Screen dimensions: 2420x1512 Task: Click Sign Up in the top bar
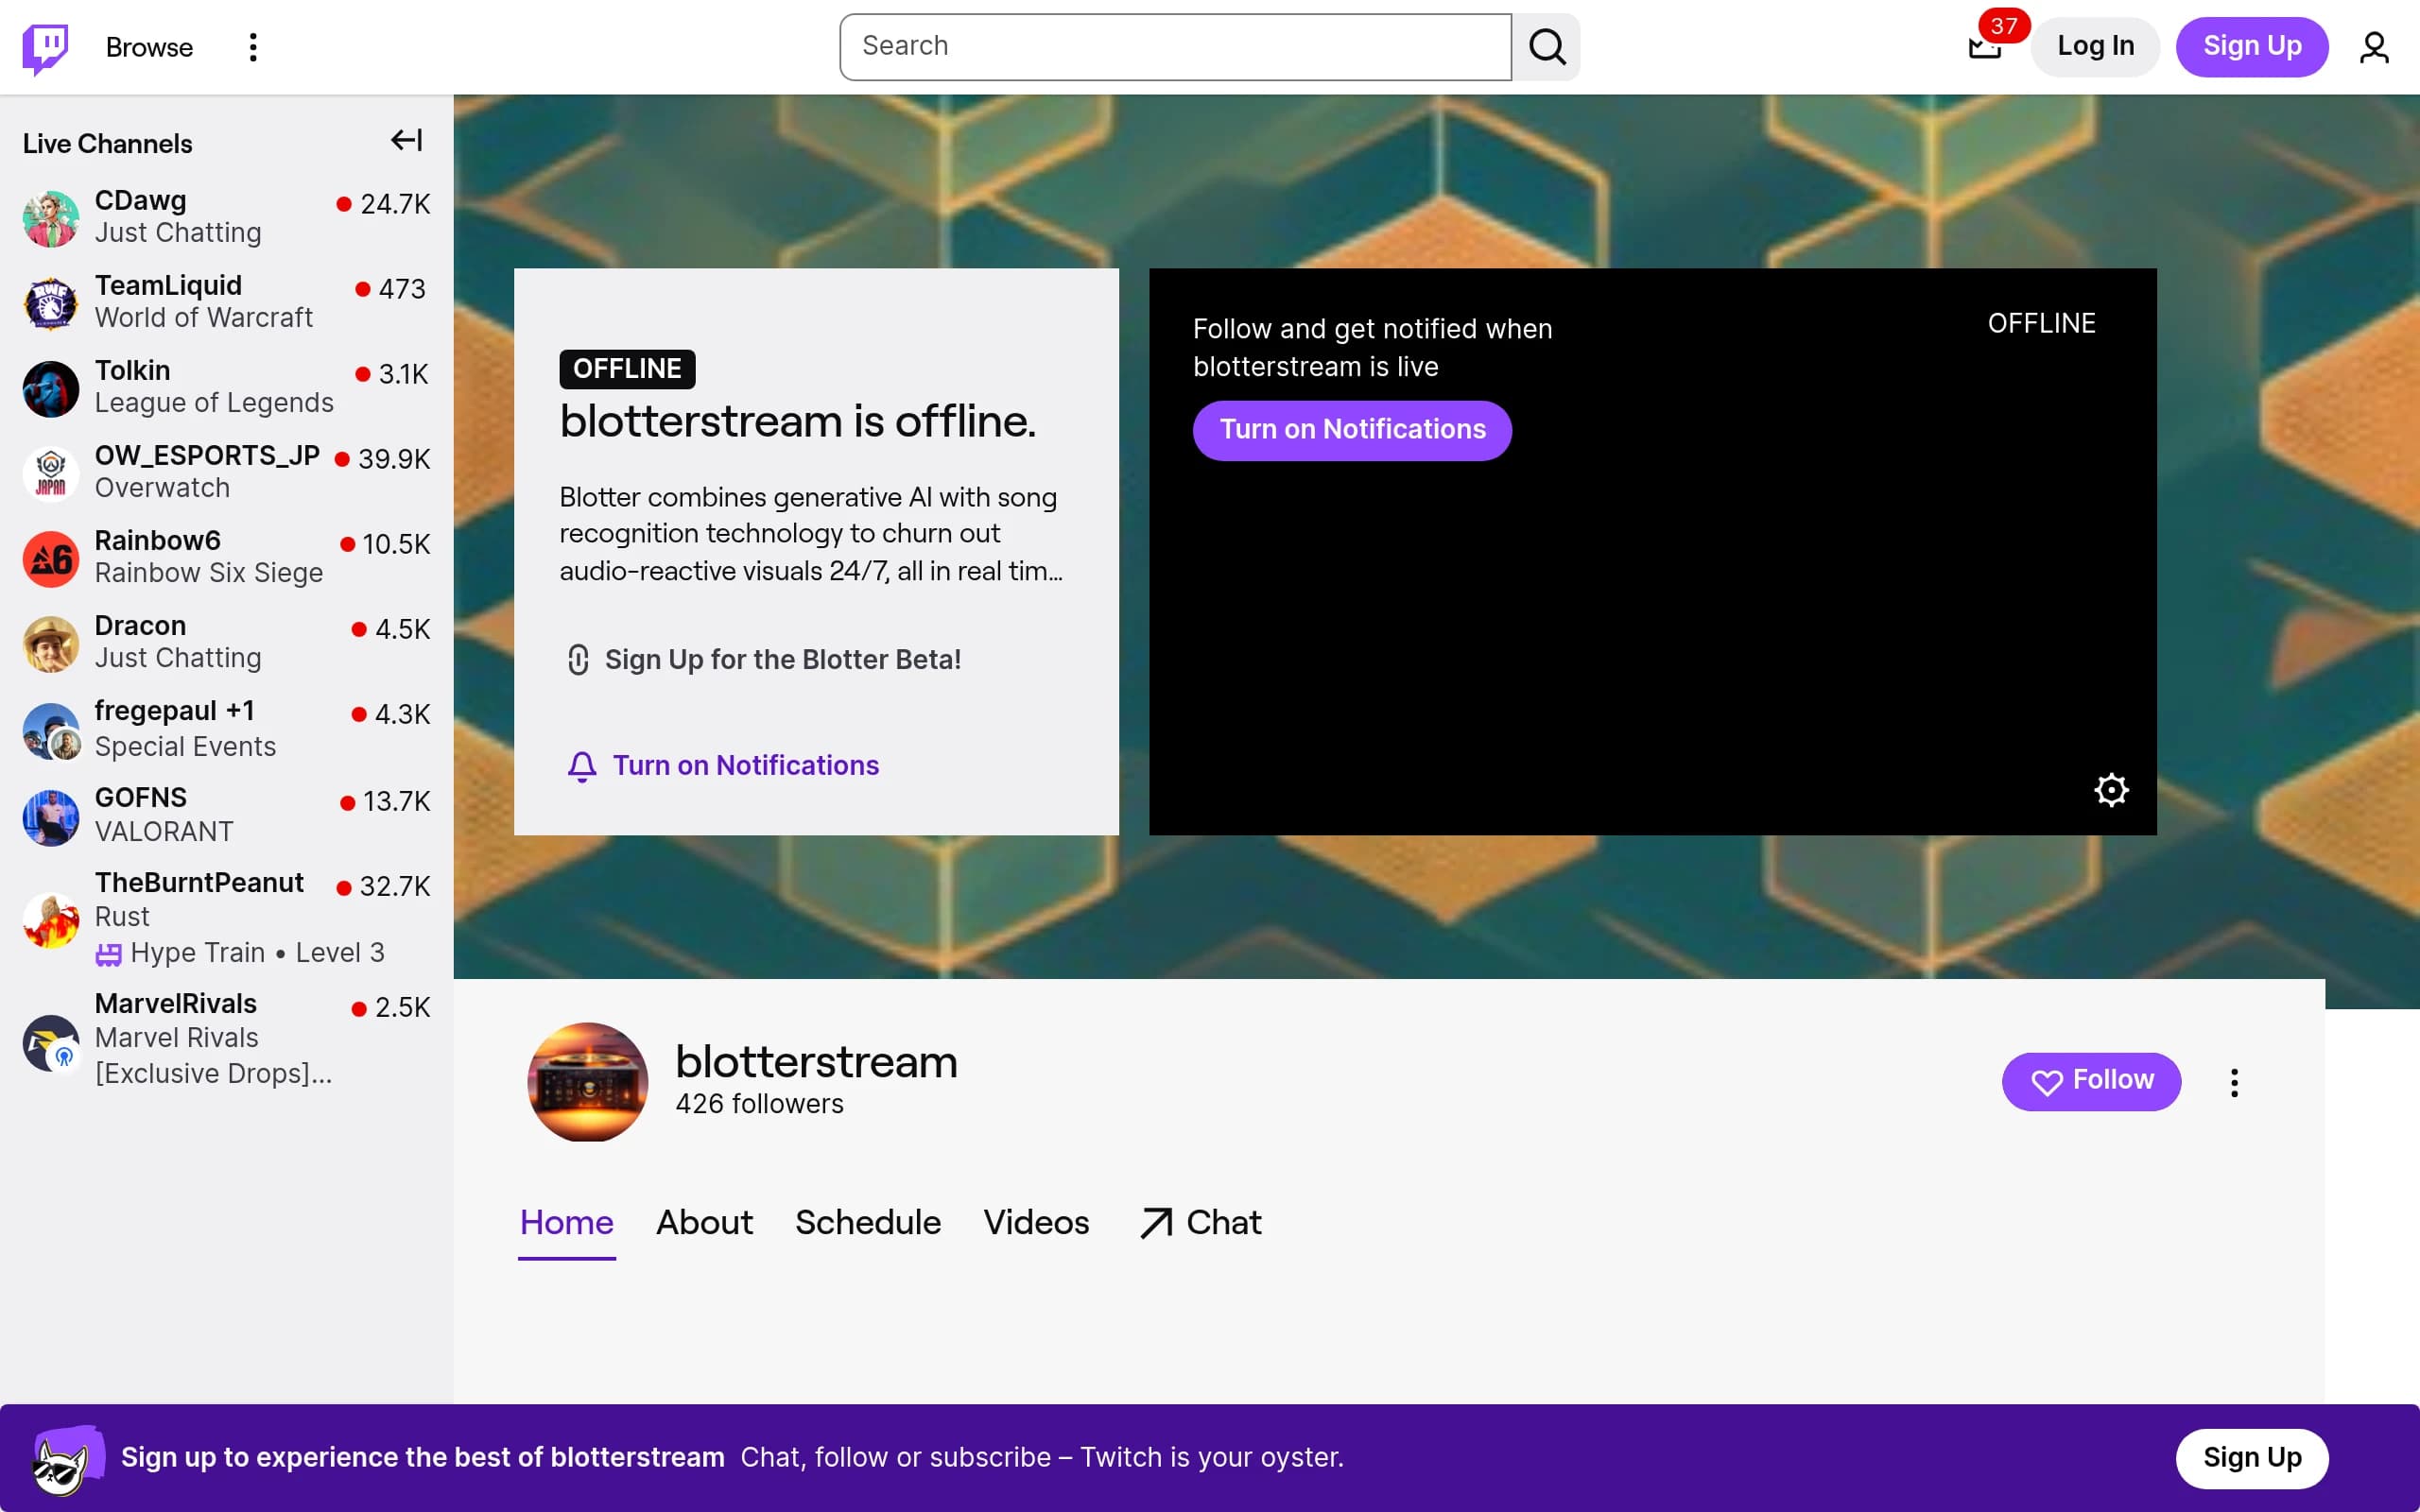click(x=2252, y=47)
